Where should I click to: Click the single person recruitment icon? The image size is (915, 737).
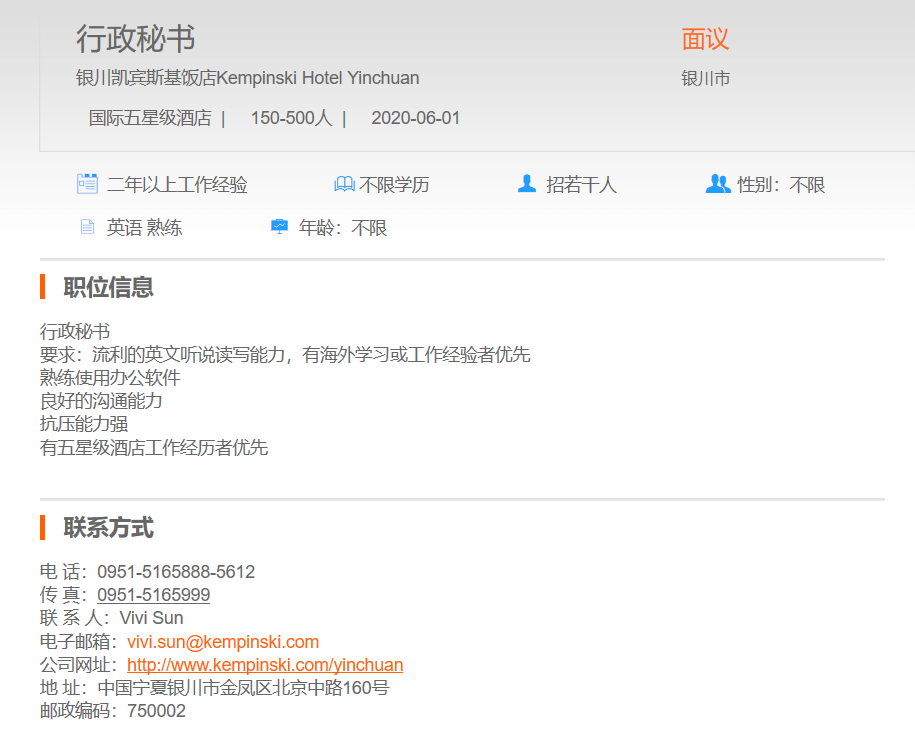527,184
